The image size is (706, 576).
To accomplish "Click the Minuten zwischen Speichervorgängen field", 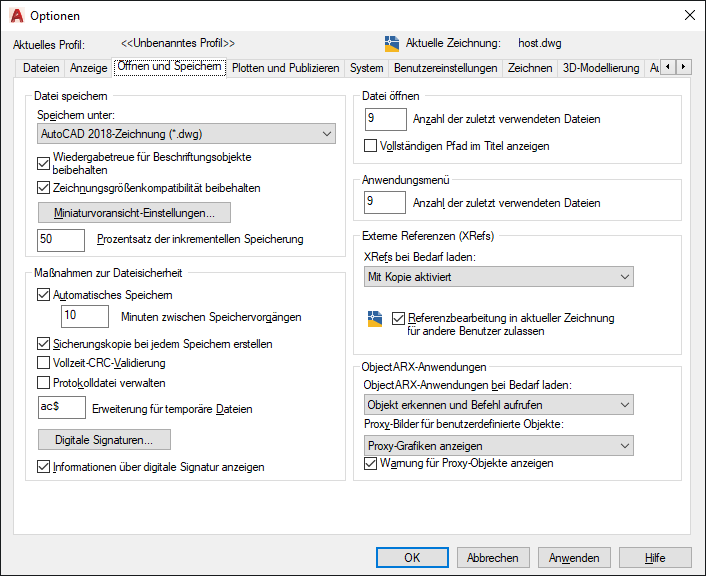I will tap(84, 317).
